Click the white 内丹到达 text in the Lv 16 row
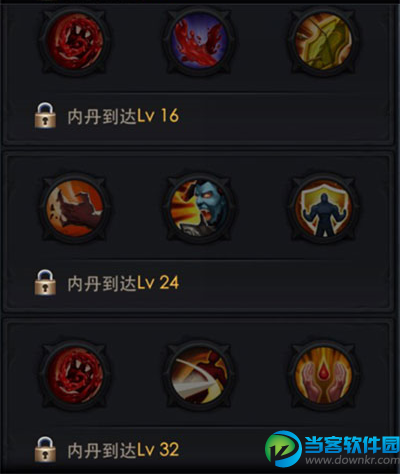This screenshot has width=401, height=474. (102, 116)
